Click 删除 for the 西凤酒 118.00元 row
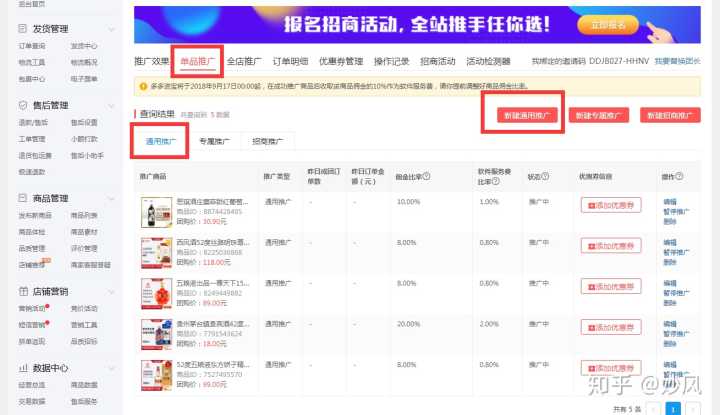Viewport: 720px width, 415px height. pyautogui.click(x=670, y=262)
